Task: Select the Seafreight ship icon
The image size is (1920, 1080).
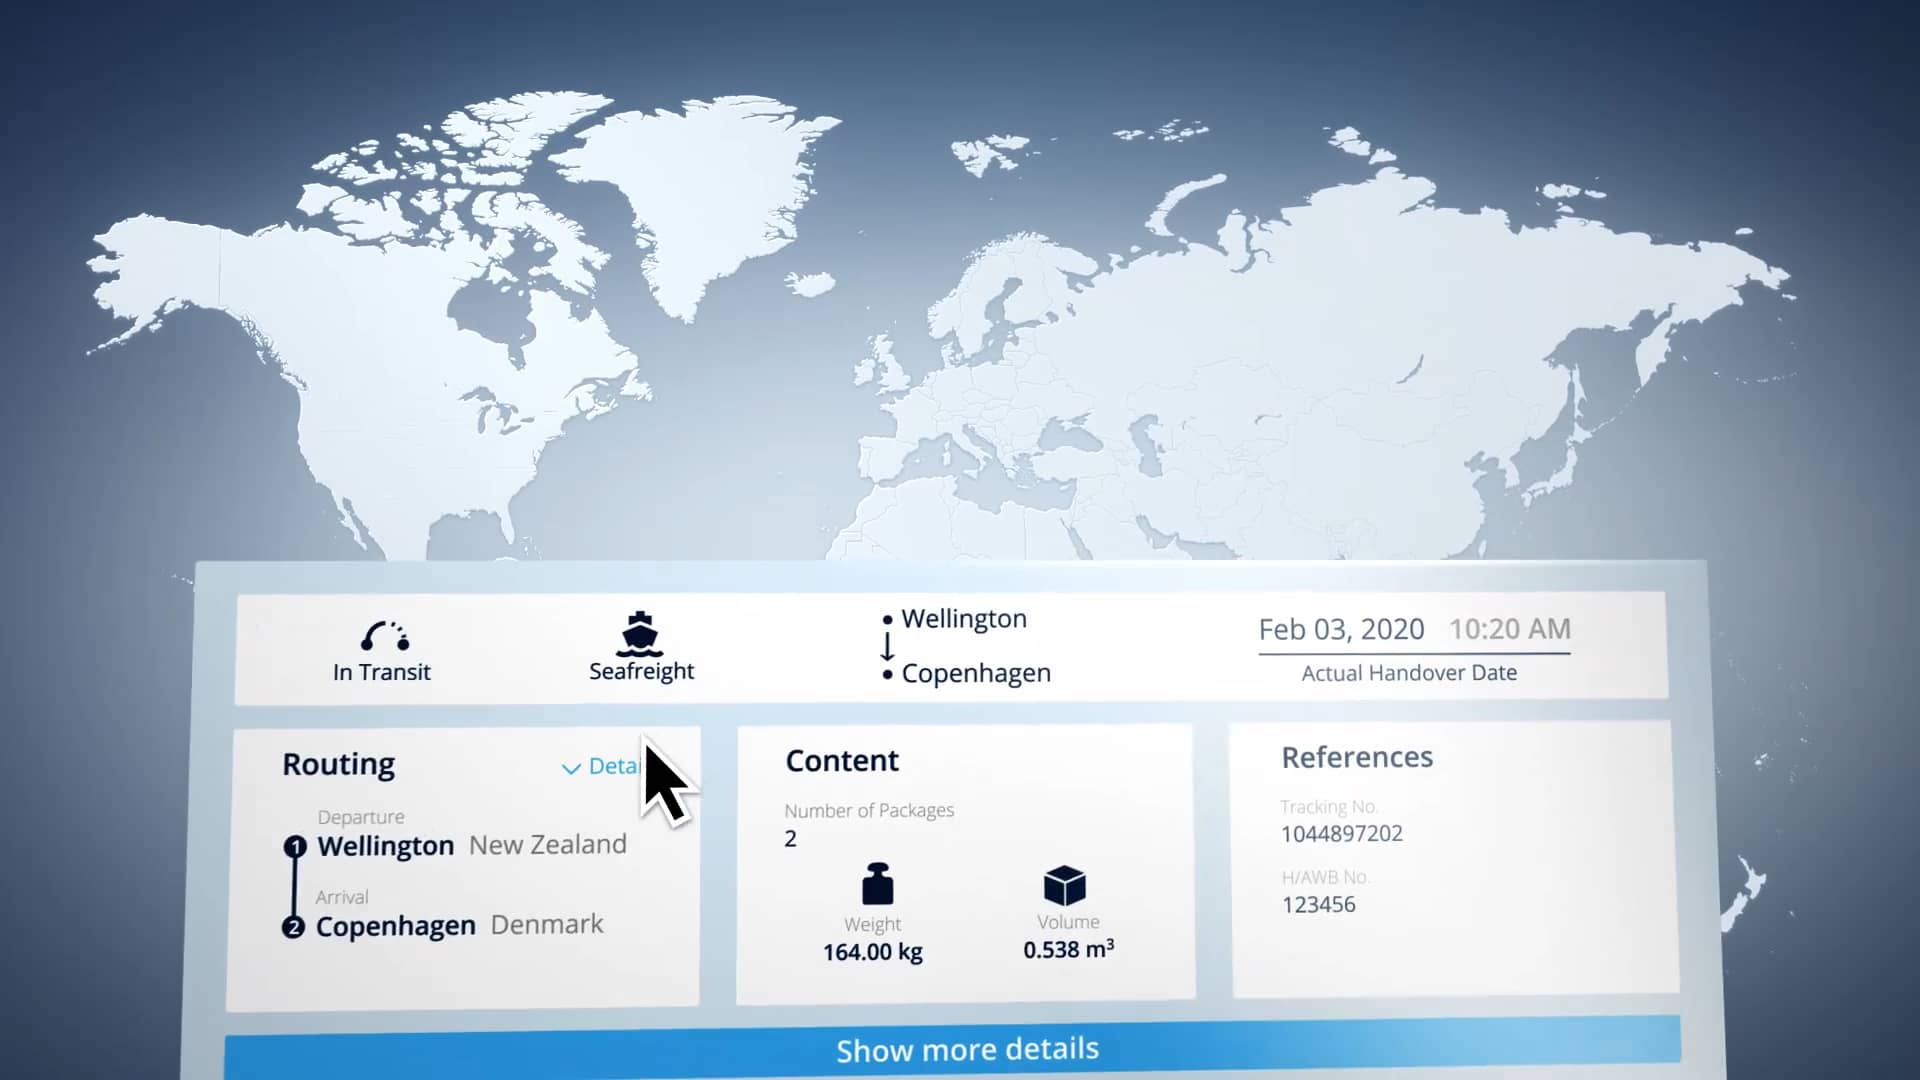Action: pos(641,634)
